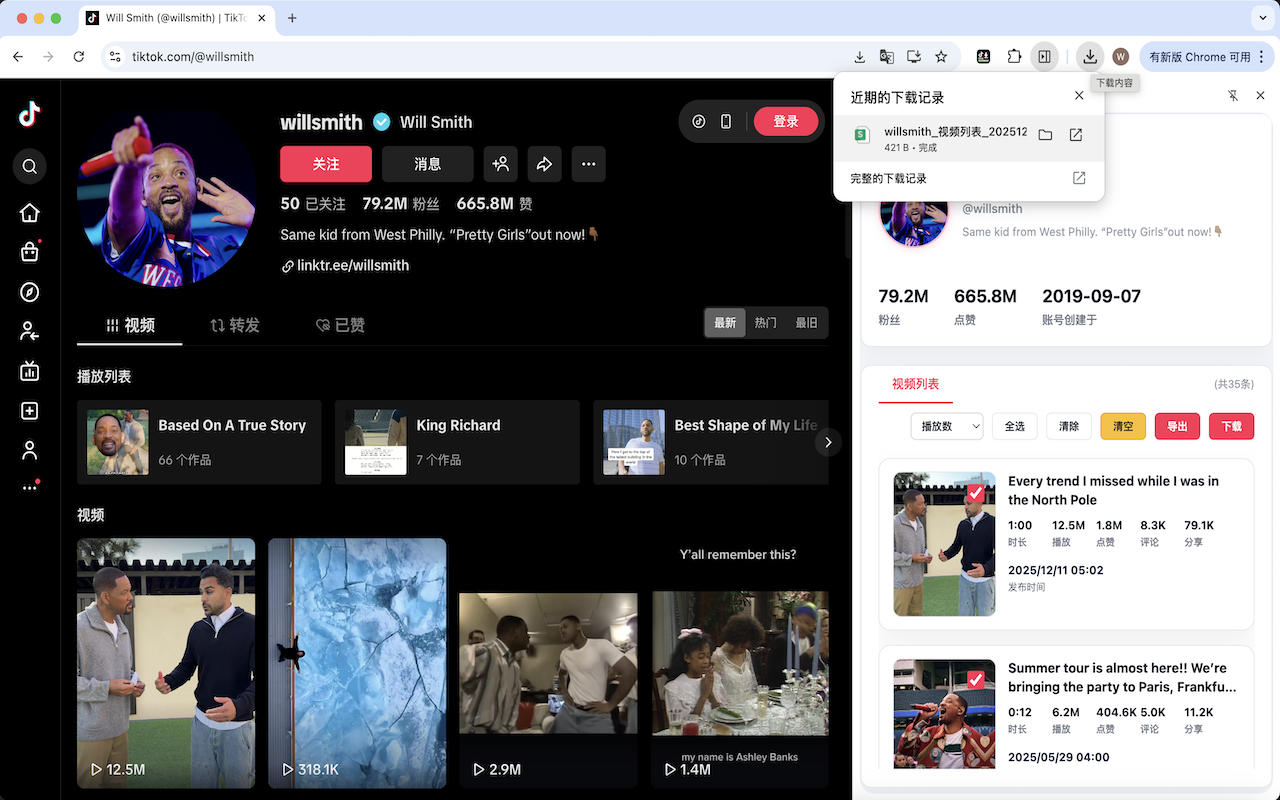Open the Chrome profile avatar W
Image resolution: width=1280 pixels, height=800 pixels.
click(1121, 57)
